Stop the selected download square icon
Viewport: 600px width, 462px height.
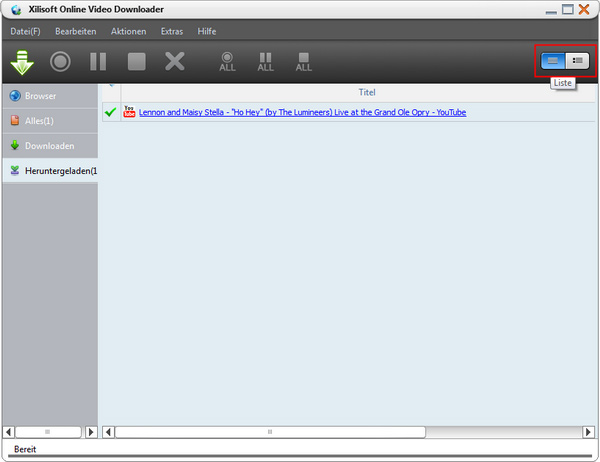(137, 62)
